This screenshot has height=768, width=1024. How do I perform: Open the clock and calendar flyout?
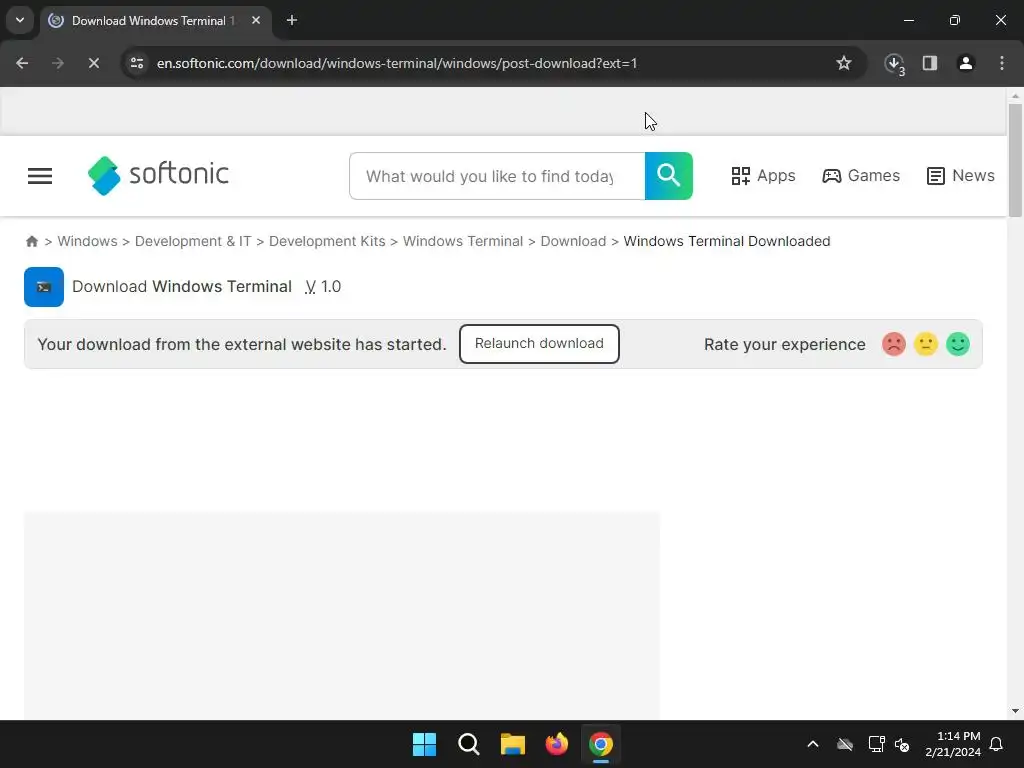(953, 744)
